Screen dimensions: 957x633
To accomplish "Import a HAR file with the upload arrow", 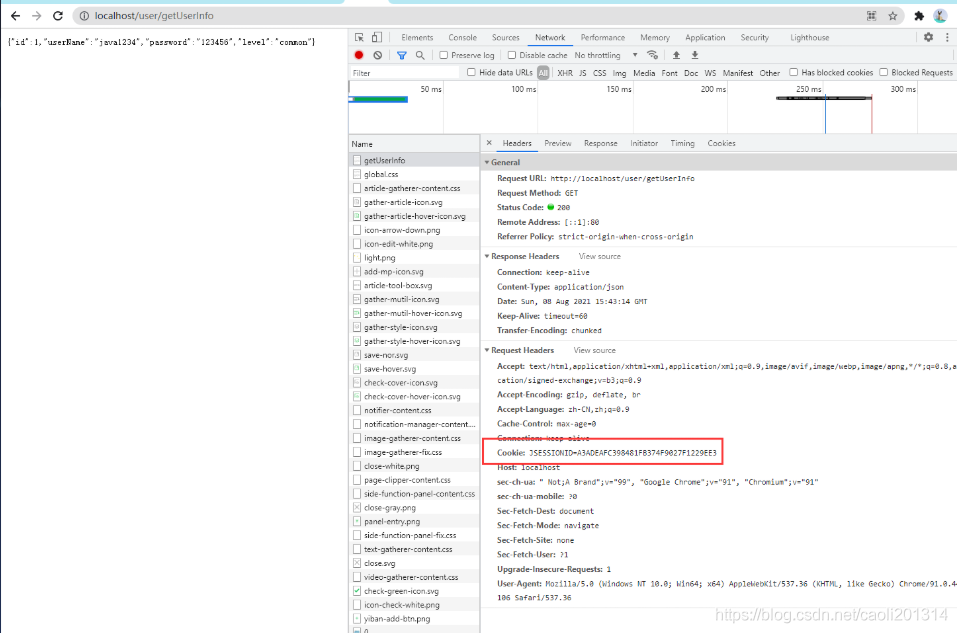I will (x=676, y=55).
